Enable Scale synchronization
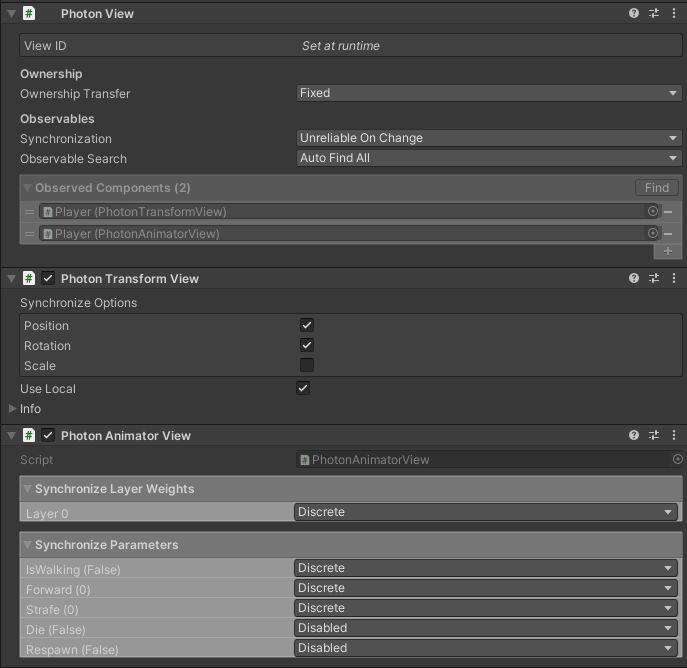This screenshot has height=668, width=687. click(x=307, y=365)
